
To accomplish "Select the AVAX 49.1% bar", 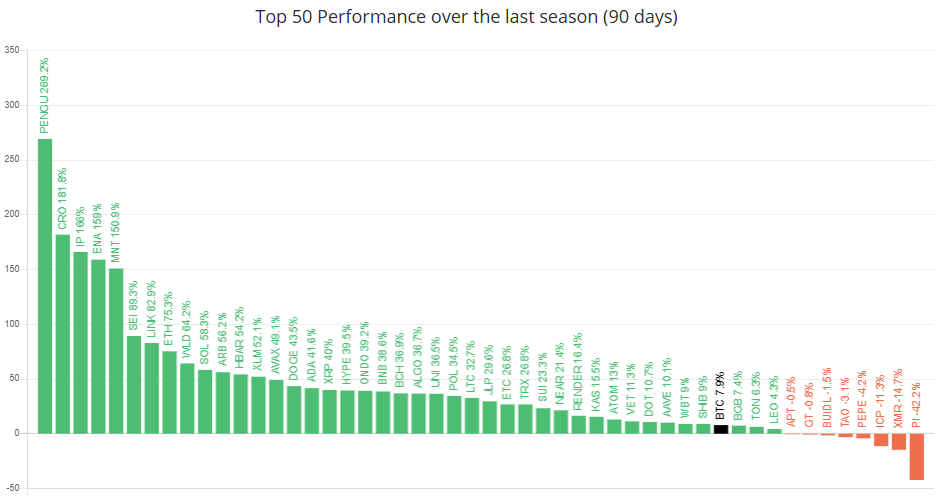I will click(276, 406).
